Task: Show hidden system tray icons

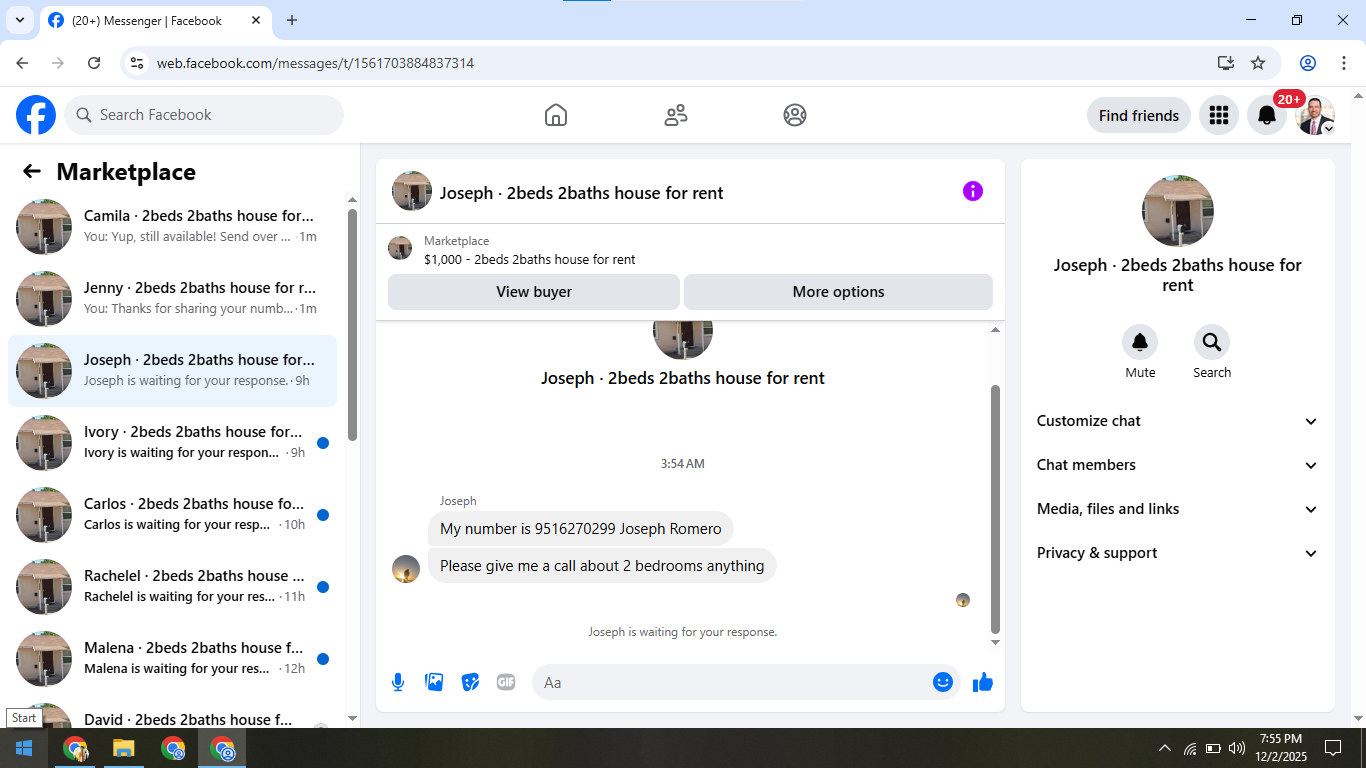Action: (1164, 748)
